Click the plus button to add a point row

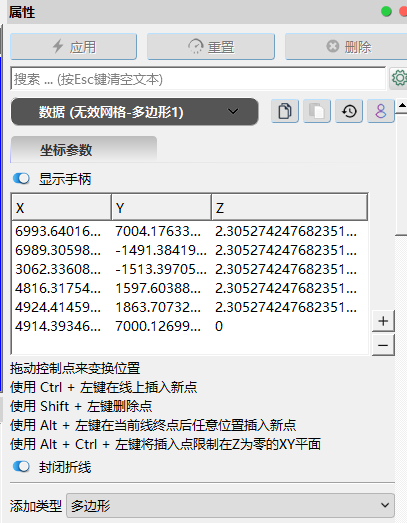click(383, 321)
